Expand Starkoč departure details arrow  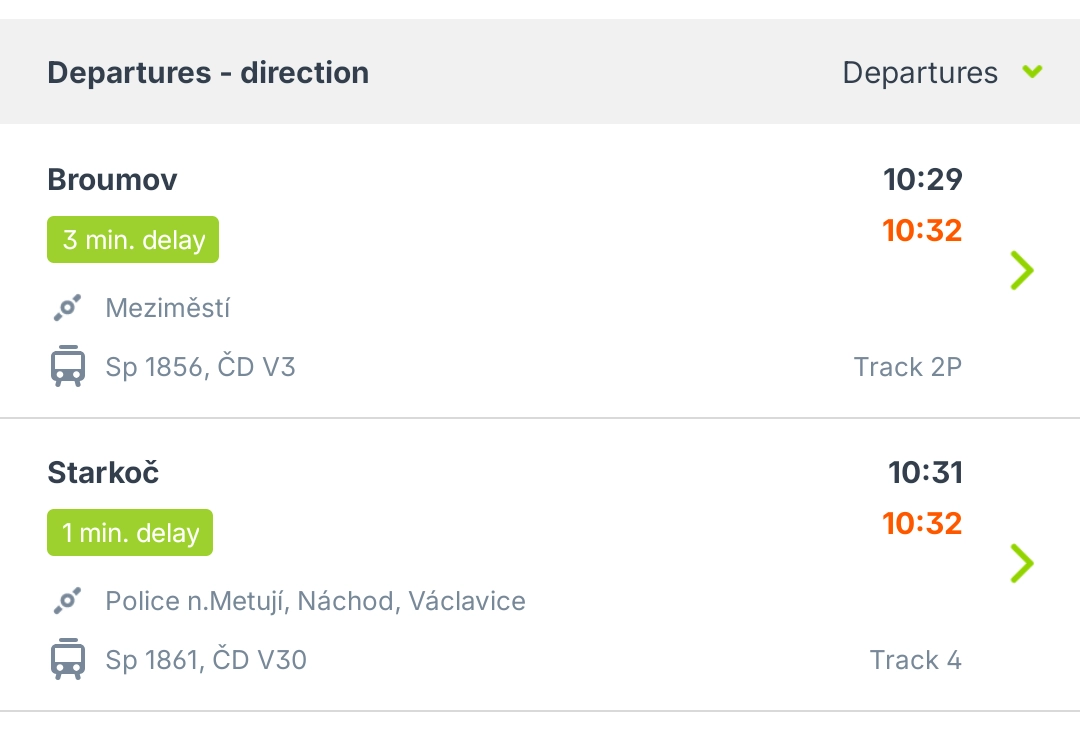[1021, 563]
